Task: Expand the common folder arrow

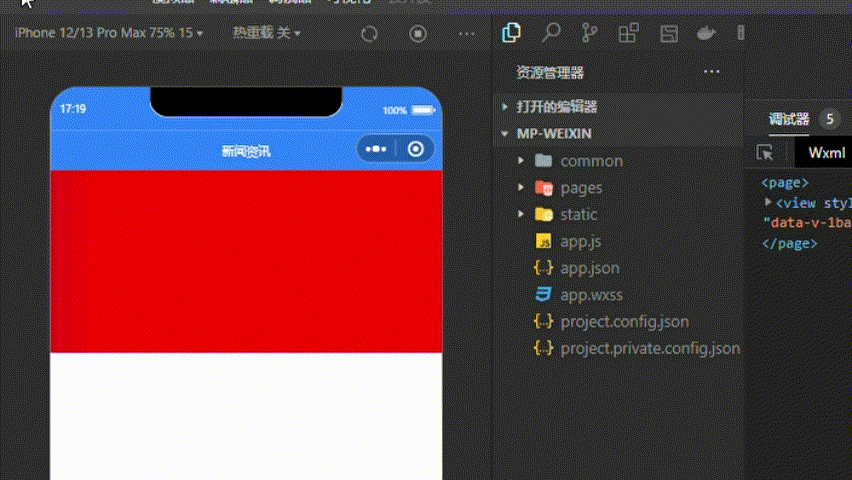Action: point(521,160)
